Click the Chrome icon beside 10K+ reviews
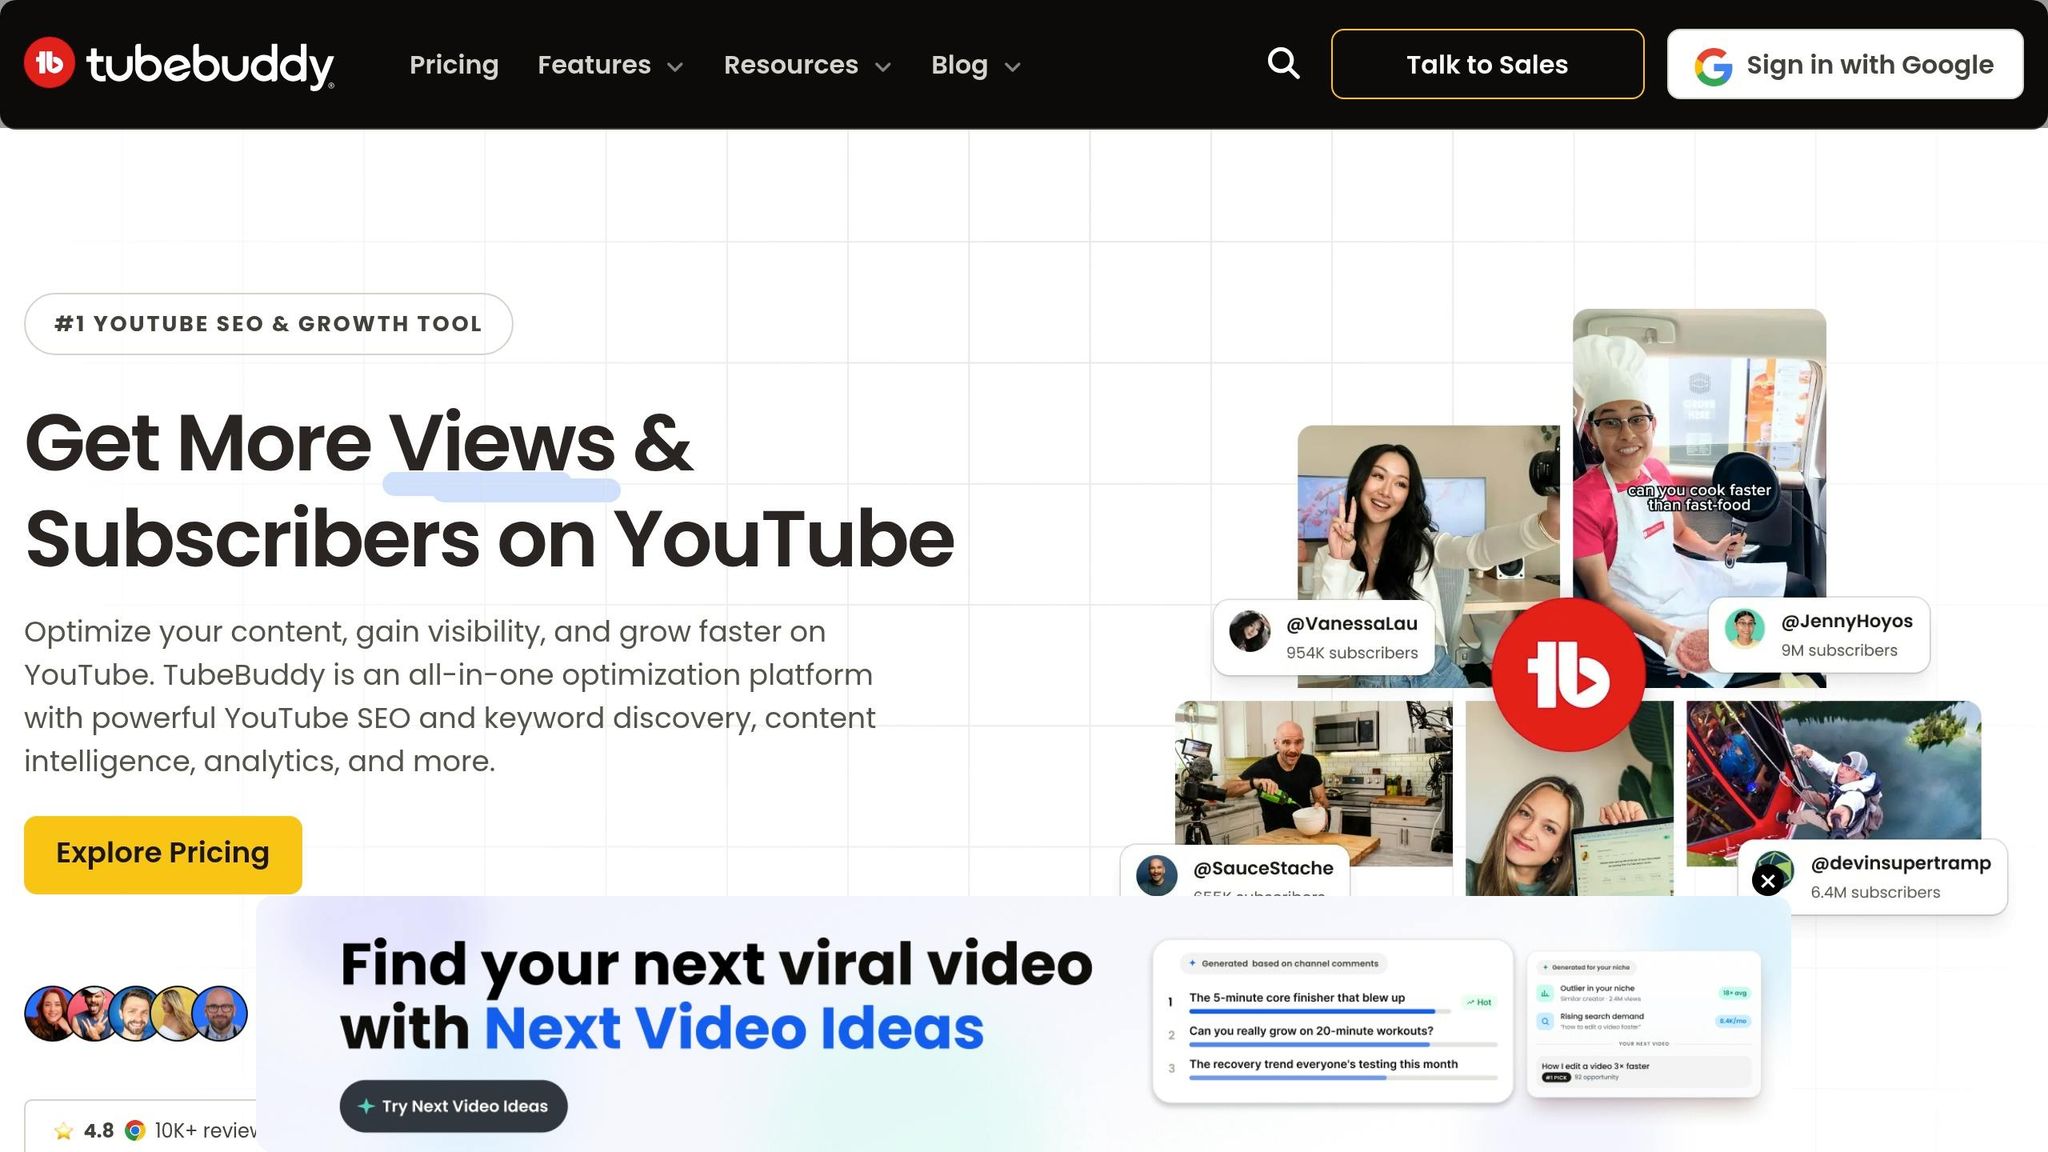This screenshot has width=2048, height=1152. (135, 1131)
